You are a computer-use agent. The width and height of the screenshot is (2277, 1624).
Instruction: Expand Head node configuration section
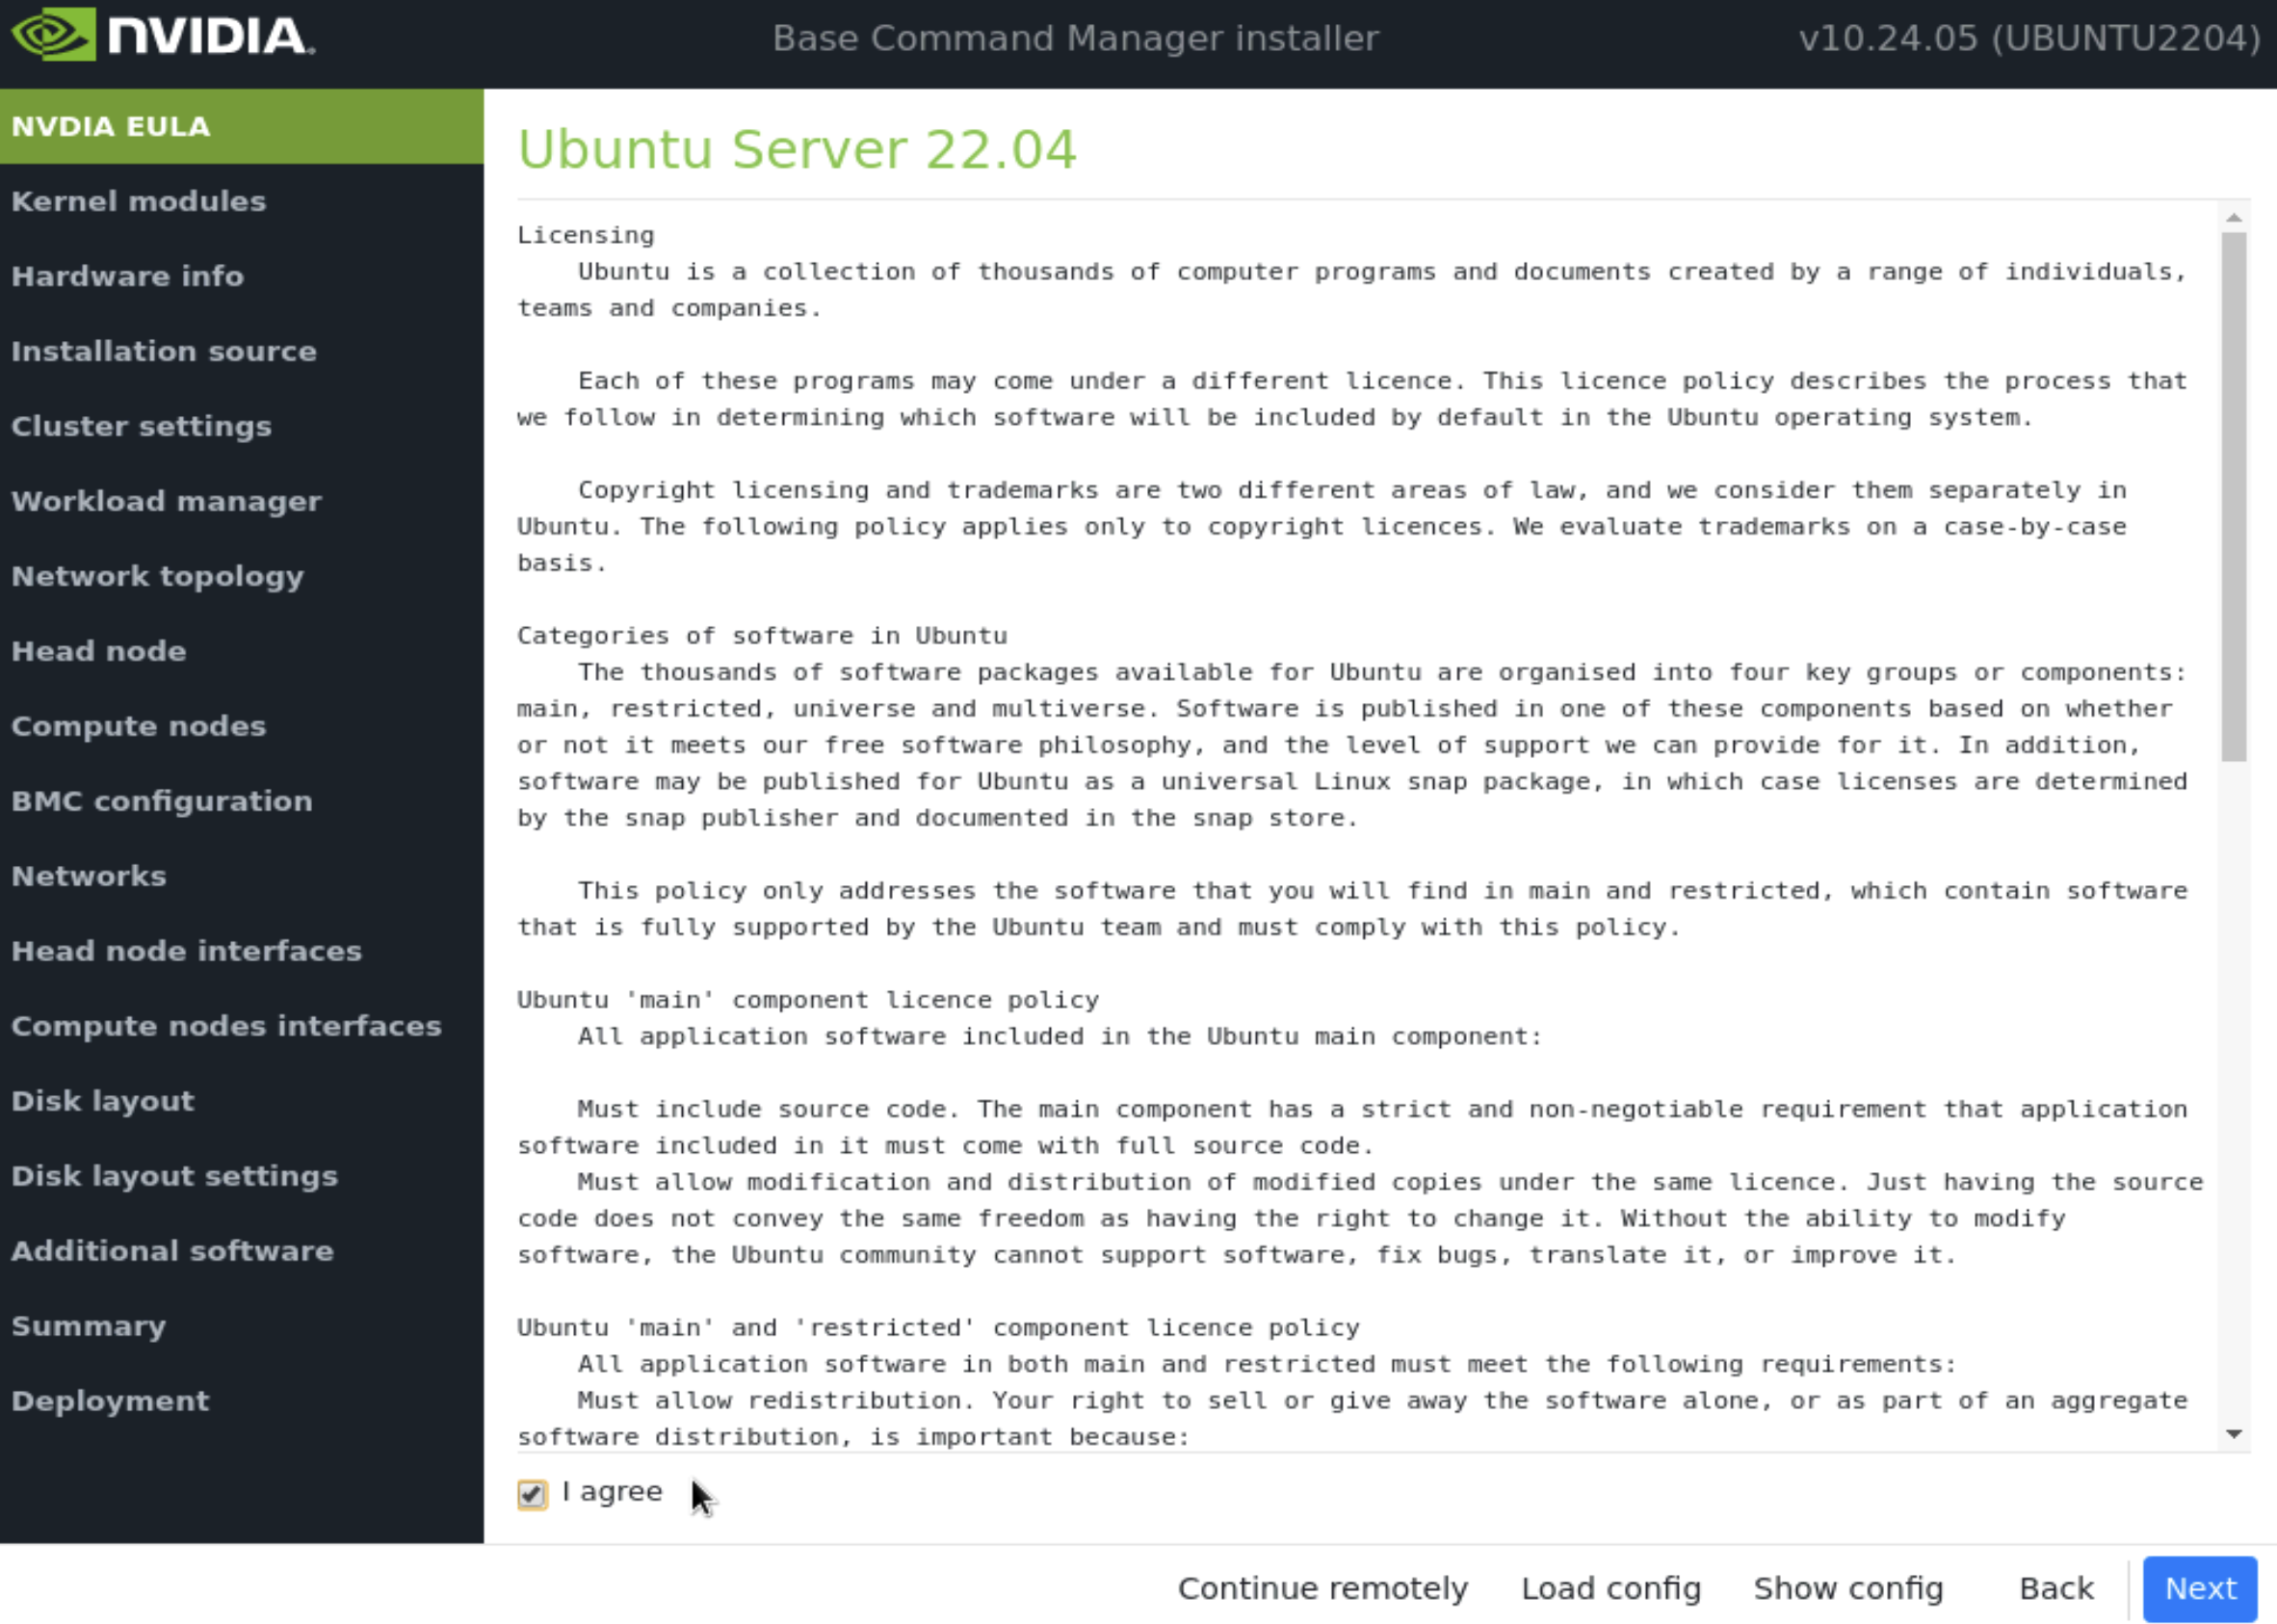(98, 650)
